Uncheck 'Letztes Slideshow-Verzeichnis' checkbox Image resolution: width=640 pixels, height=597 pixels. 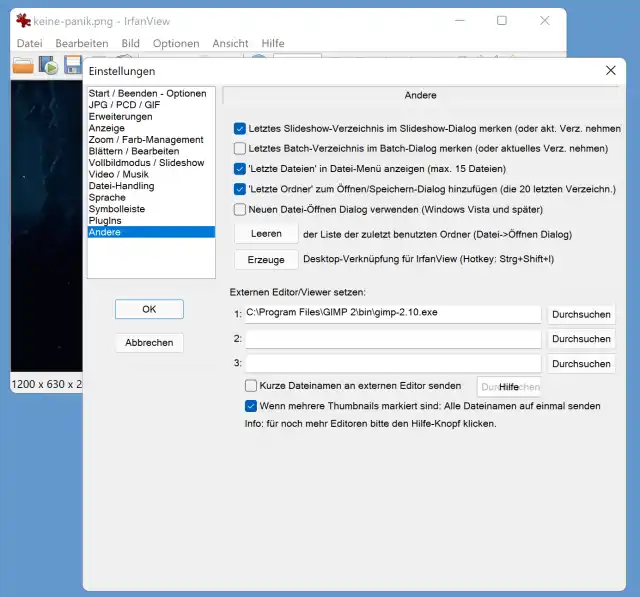coord(240,128)
